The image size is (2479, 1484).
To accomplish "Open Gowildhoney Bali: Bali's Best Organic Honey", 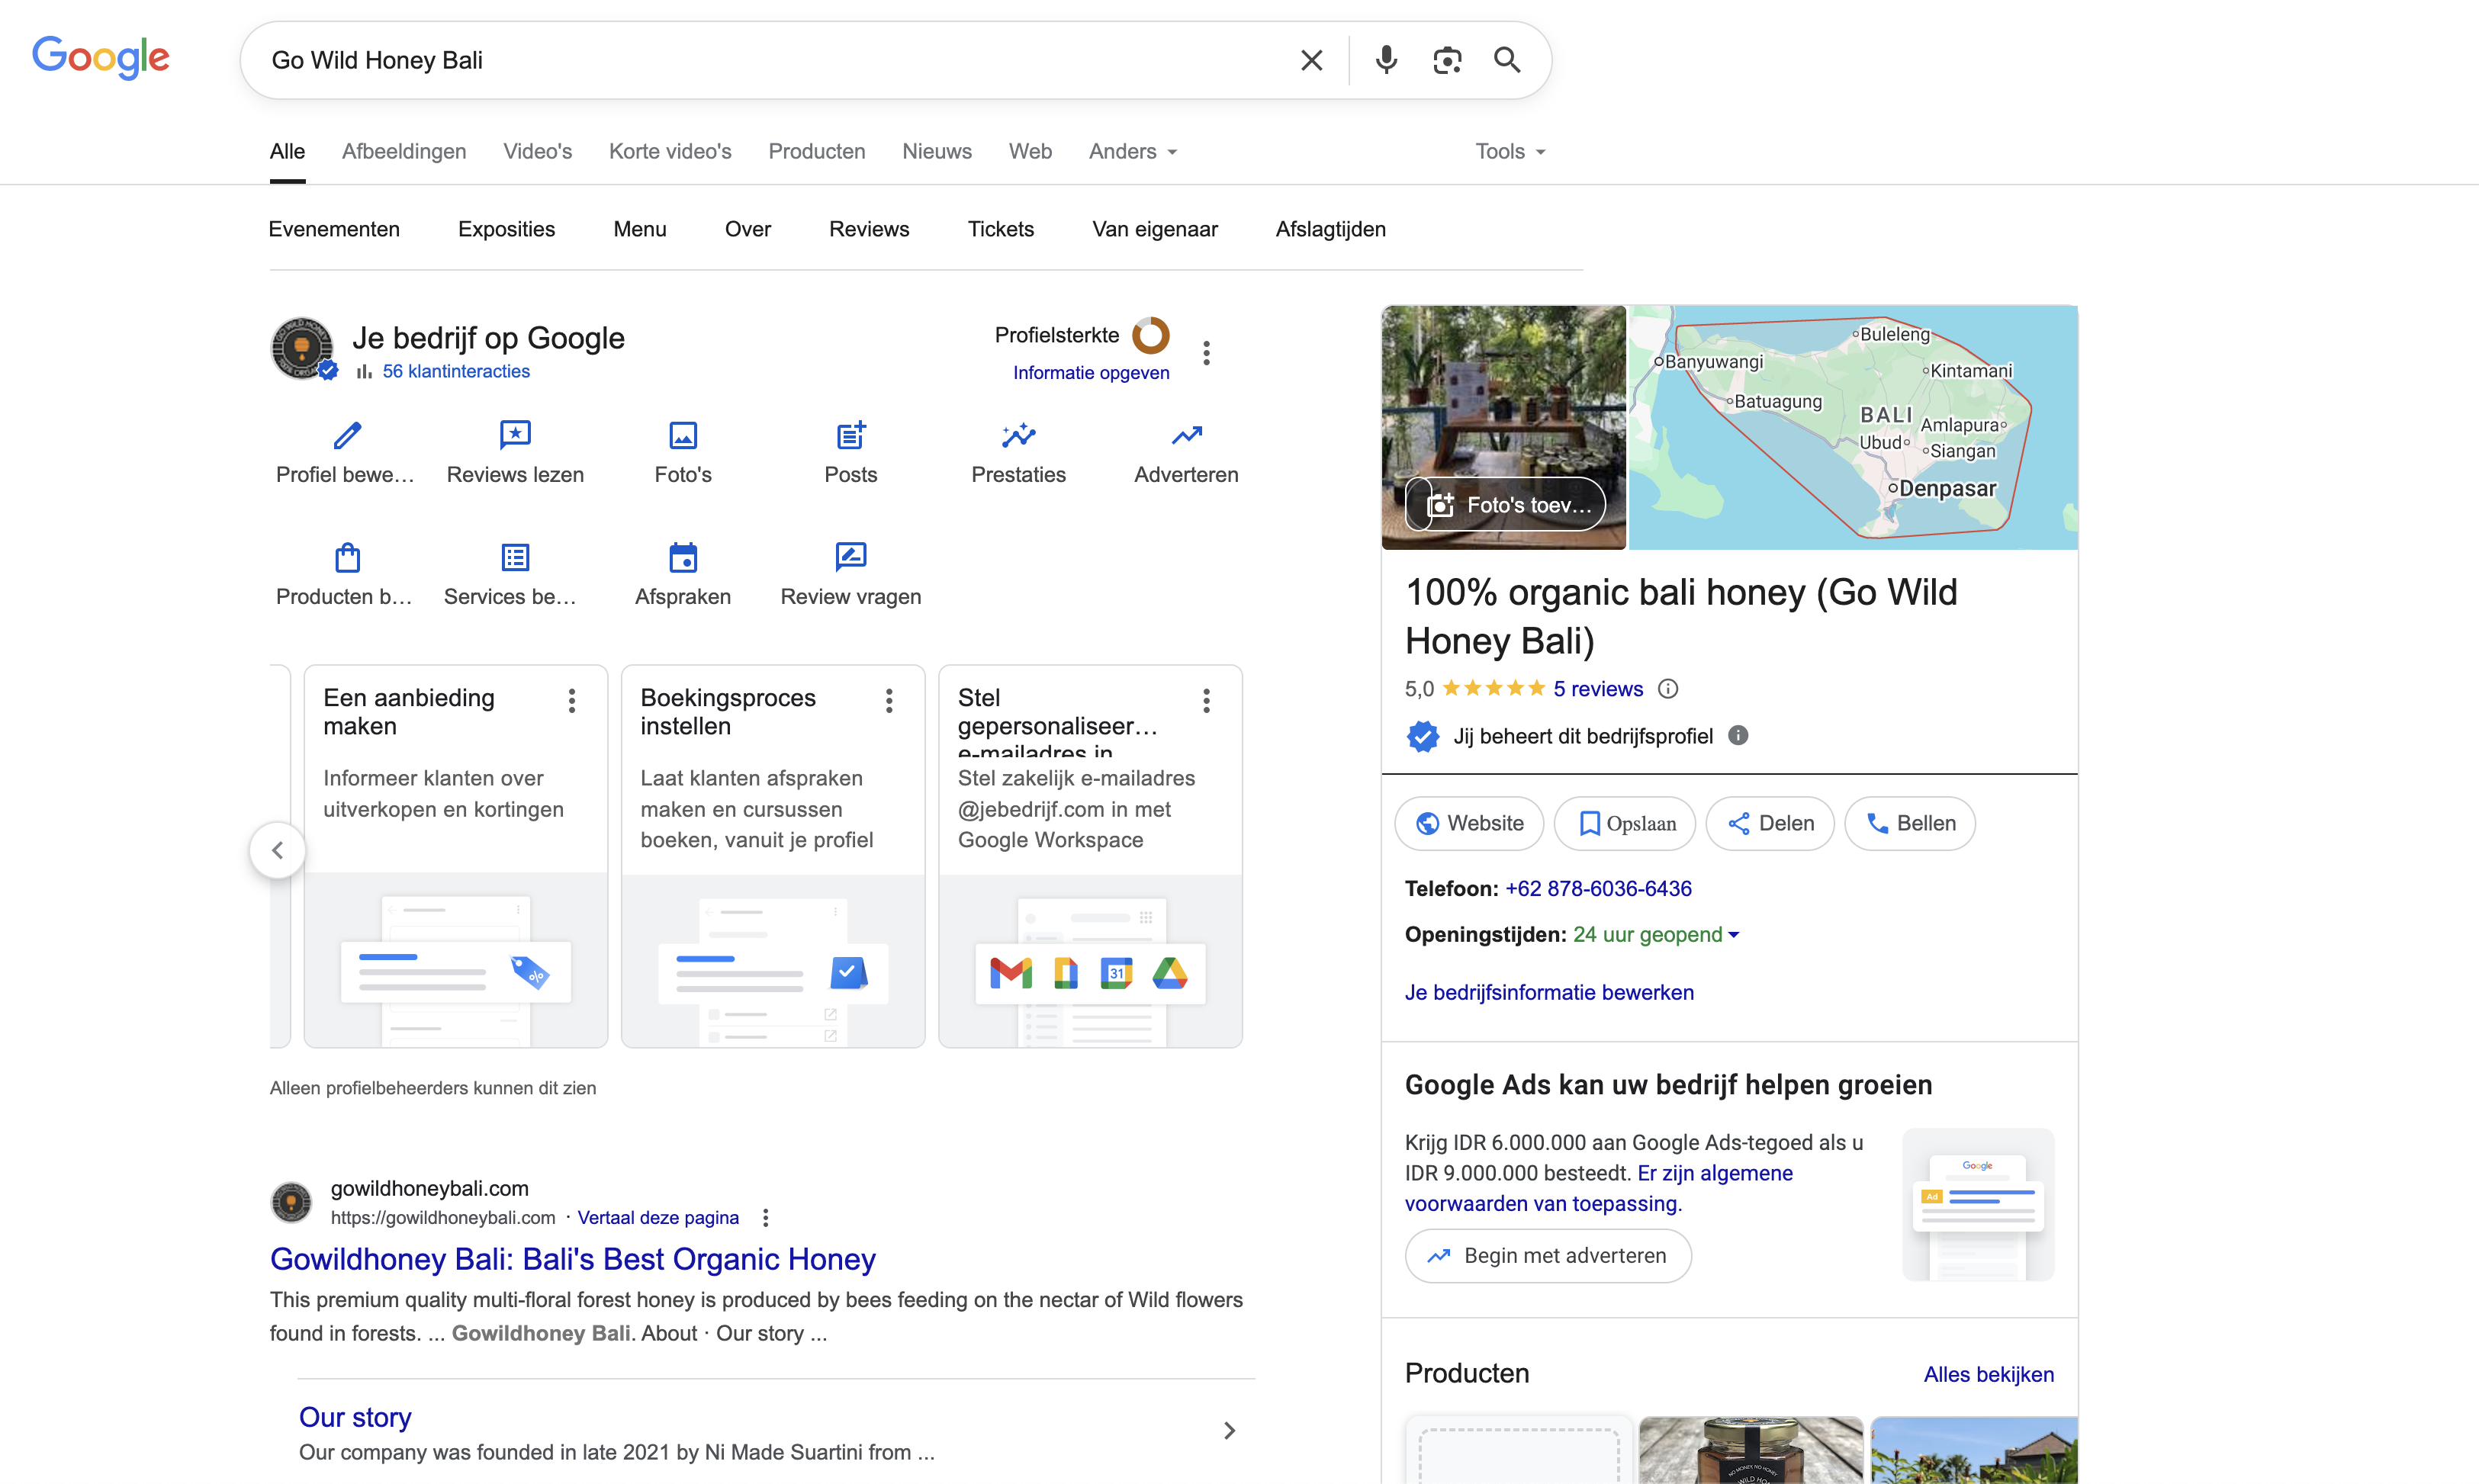I will 572,1259.
